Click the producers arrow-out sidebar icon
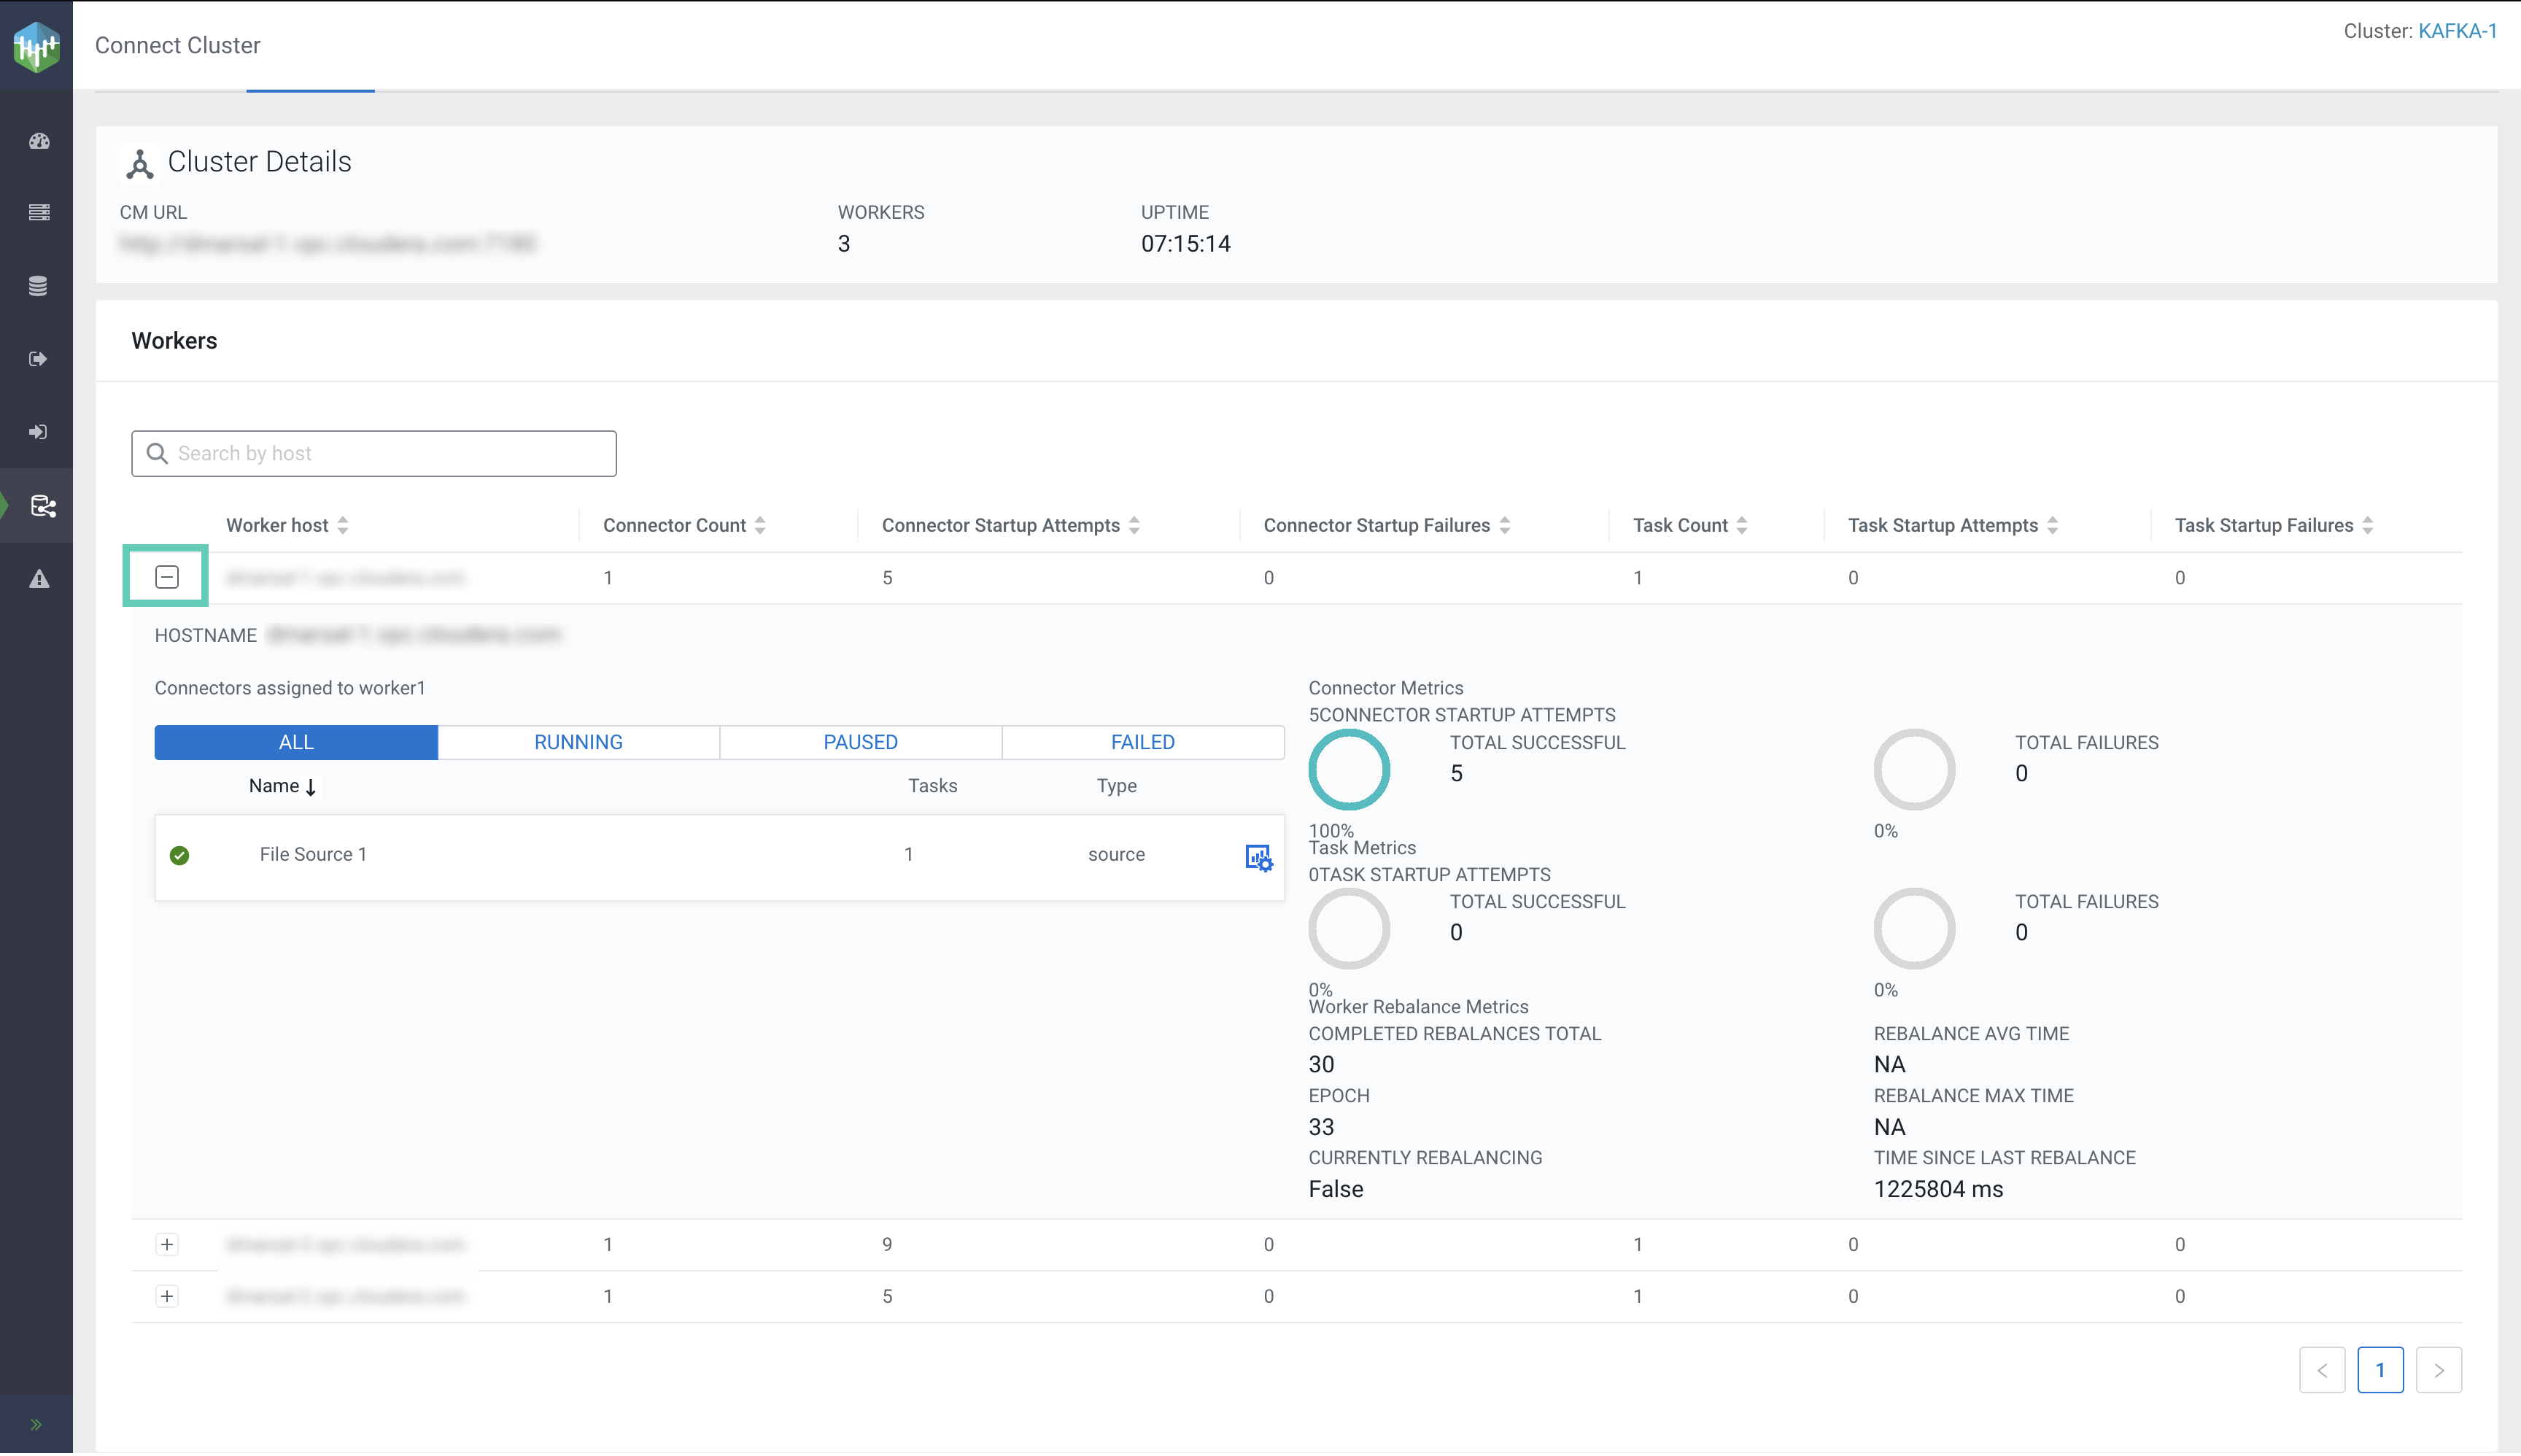2521x1456 pixels. (x=39, y=359)
